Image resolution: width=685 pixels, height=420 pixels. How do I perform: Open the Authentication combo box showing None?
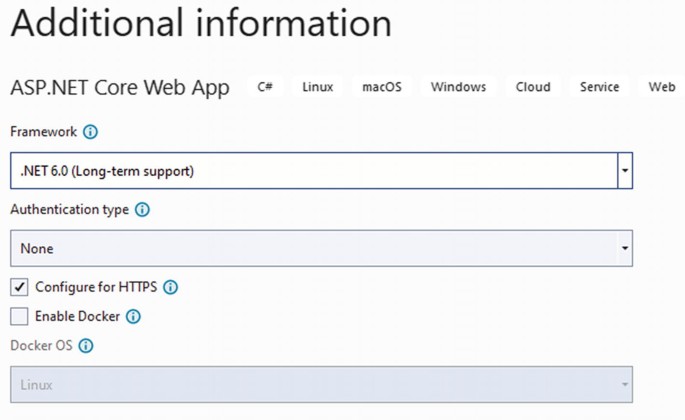(x=322, y=248)
